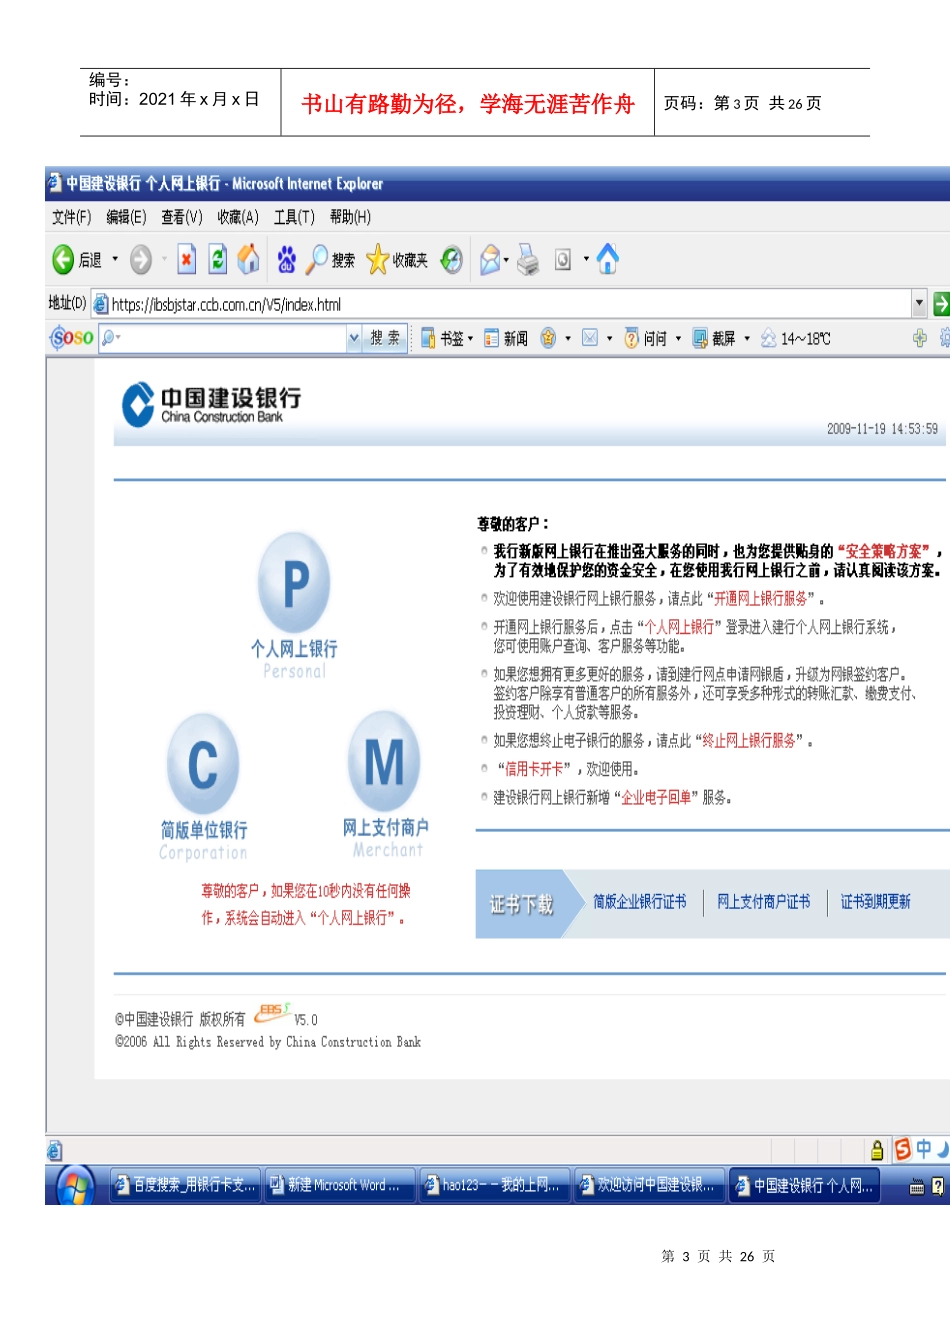Click the 简版企业银行证书 download link
The height and width of the screenshot is (1344, 950).
pos(640,902)
